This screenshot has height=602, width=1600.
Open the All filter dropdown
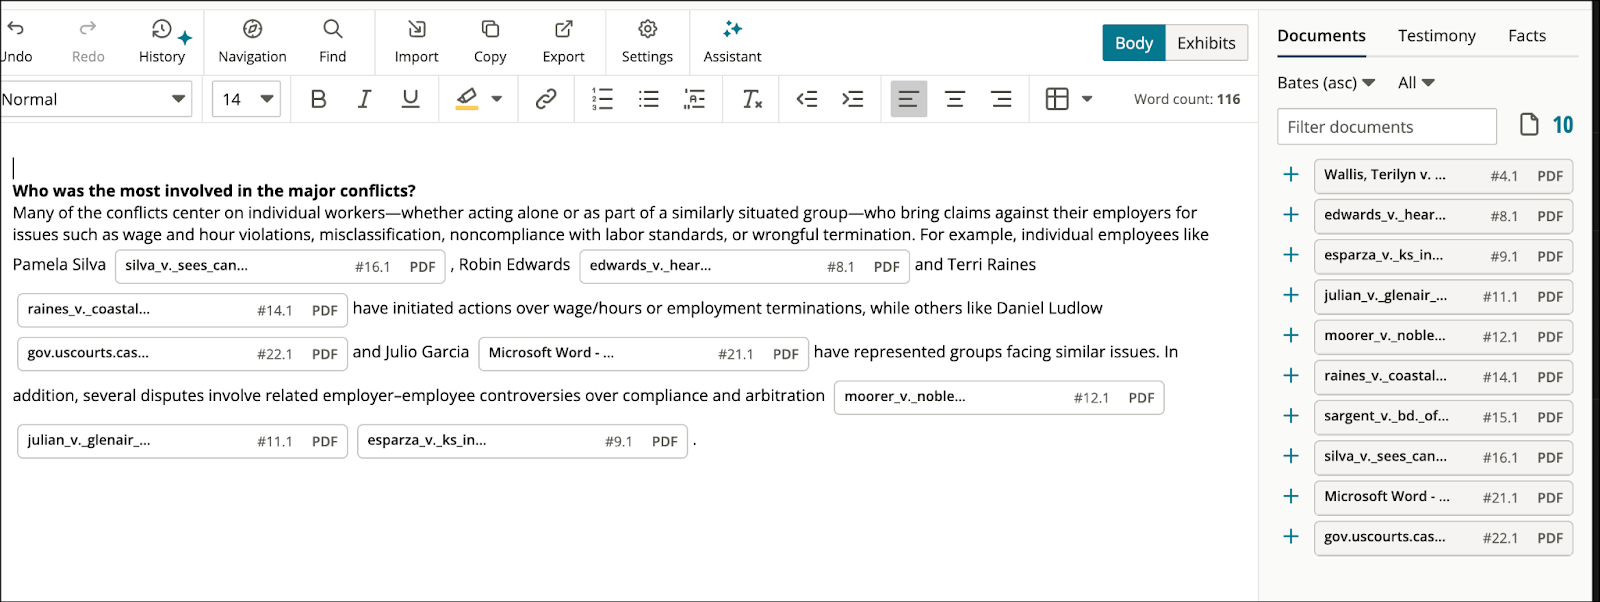1416,83
